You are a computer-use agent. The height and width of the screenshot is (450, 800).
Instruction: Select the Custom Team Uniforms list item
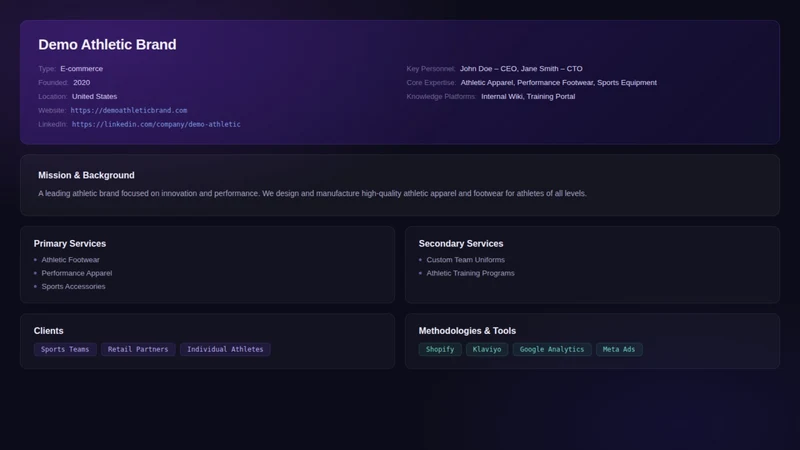[465, 260]
